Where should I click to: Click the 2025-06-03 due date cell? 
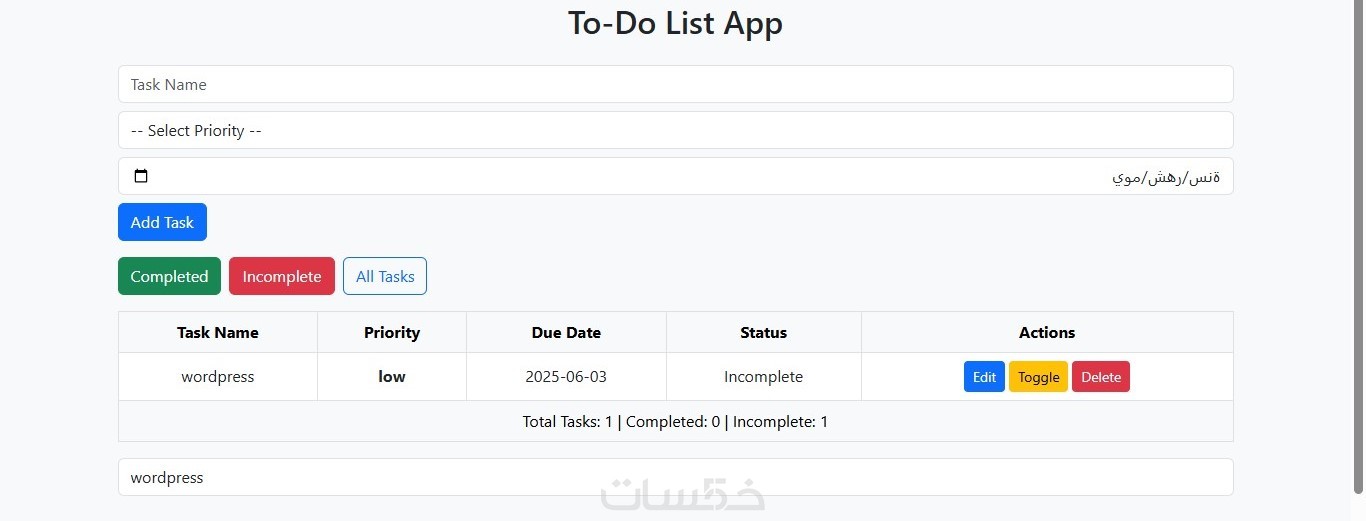click(566, 377)
